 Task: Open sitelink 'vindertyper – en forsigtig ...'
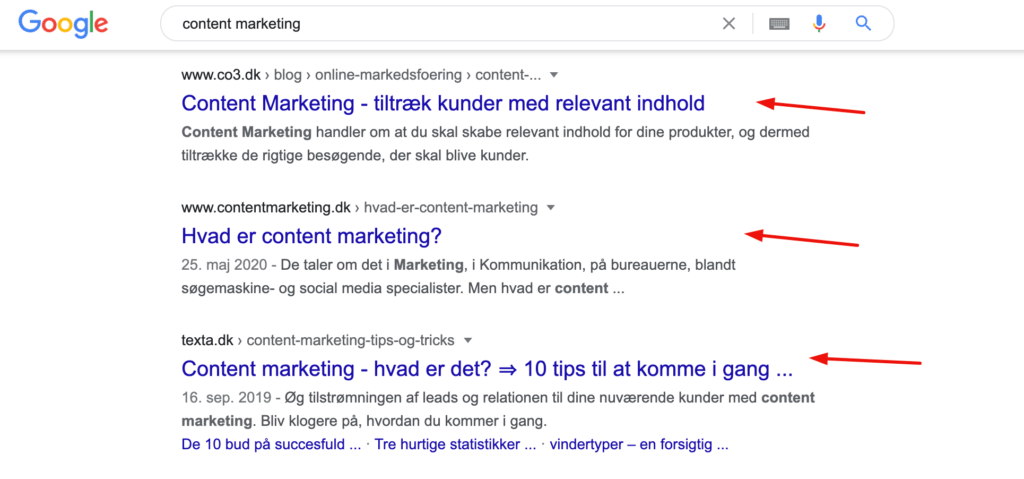(639, 446)
